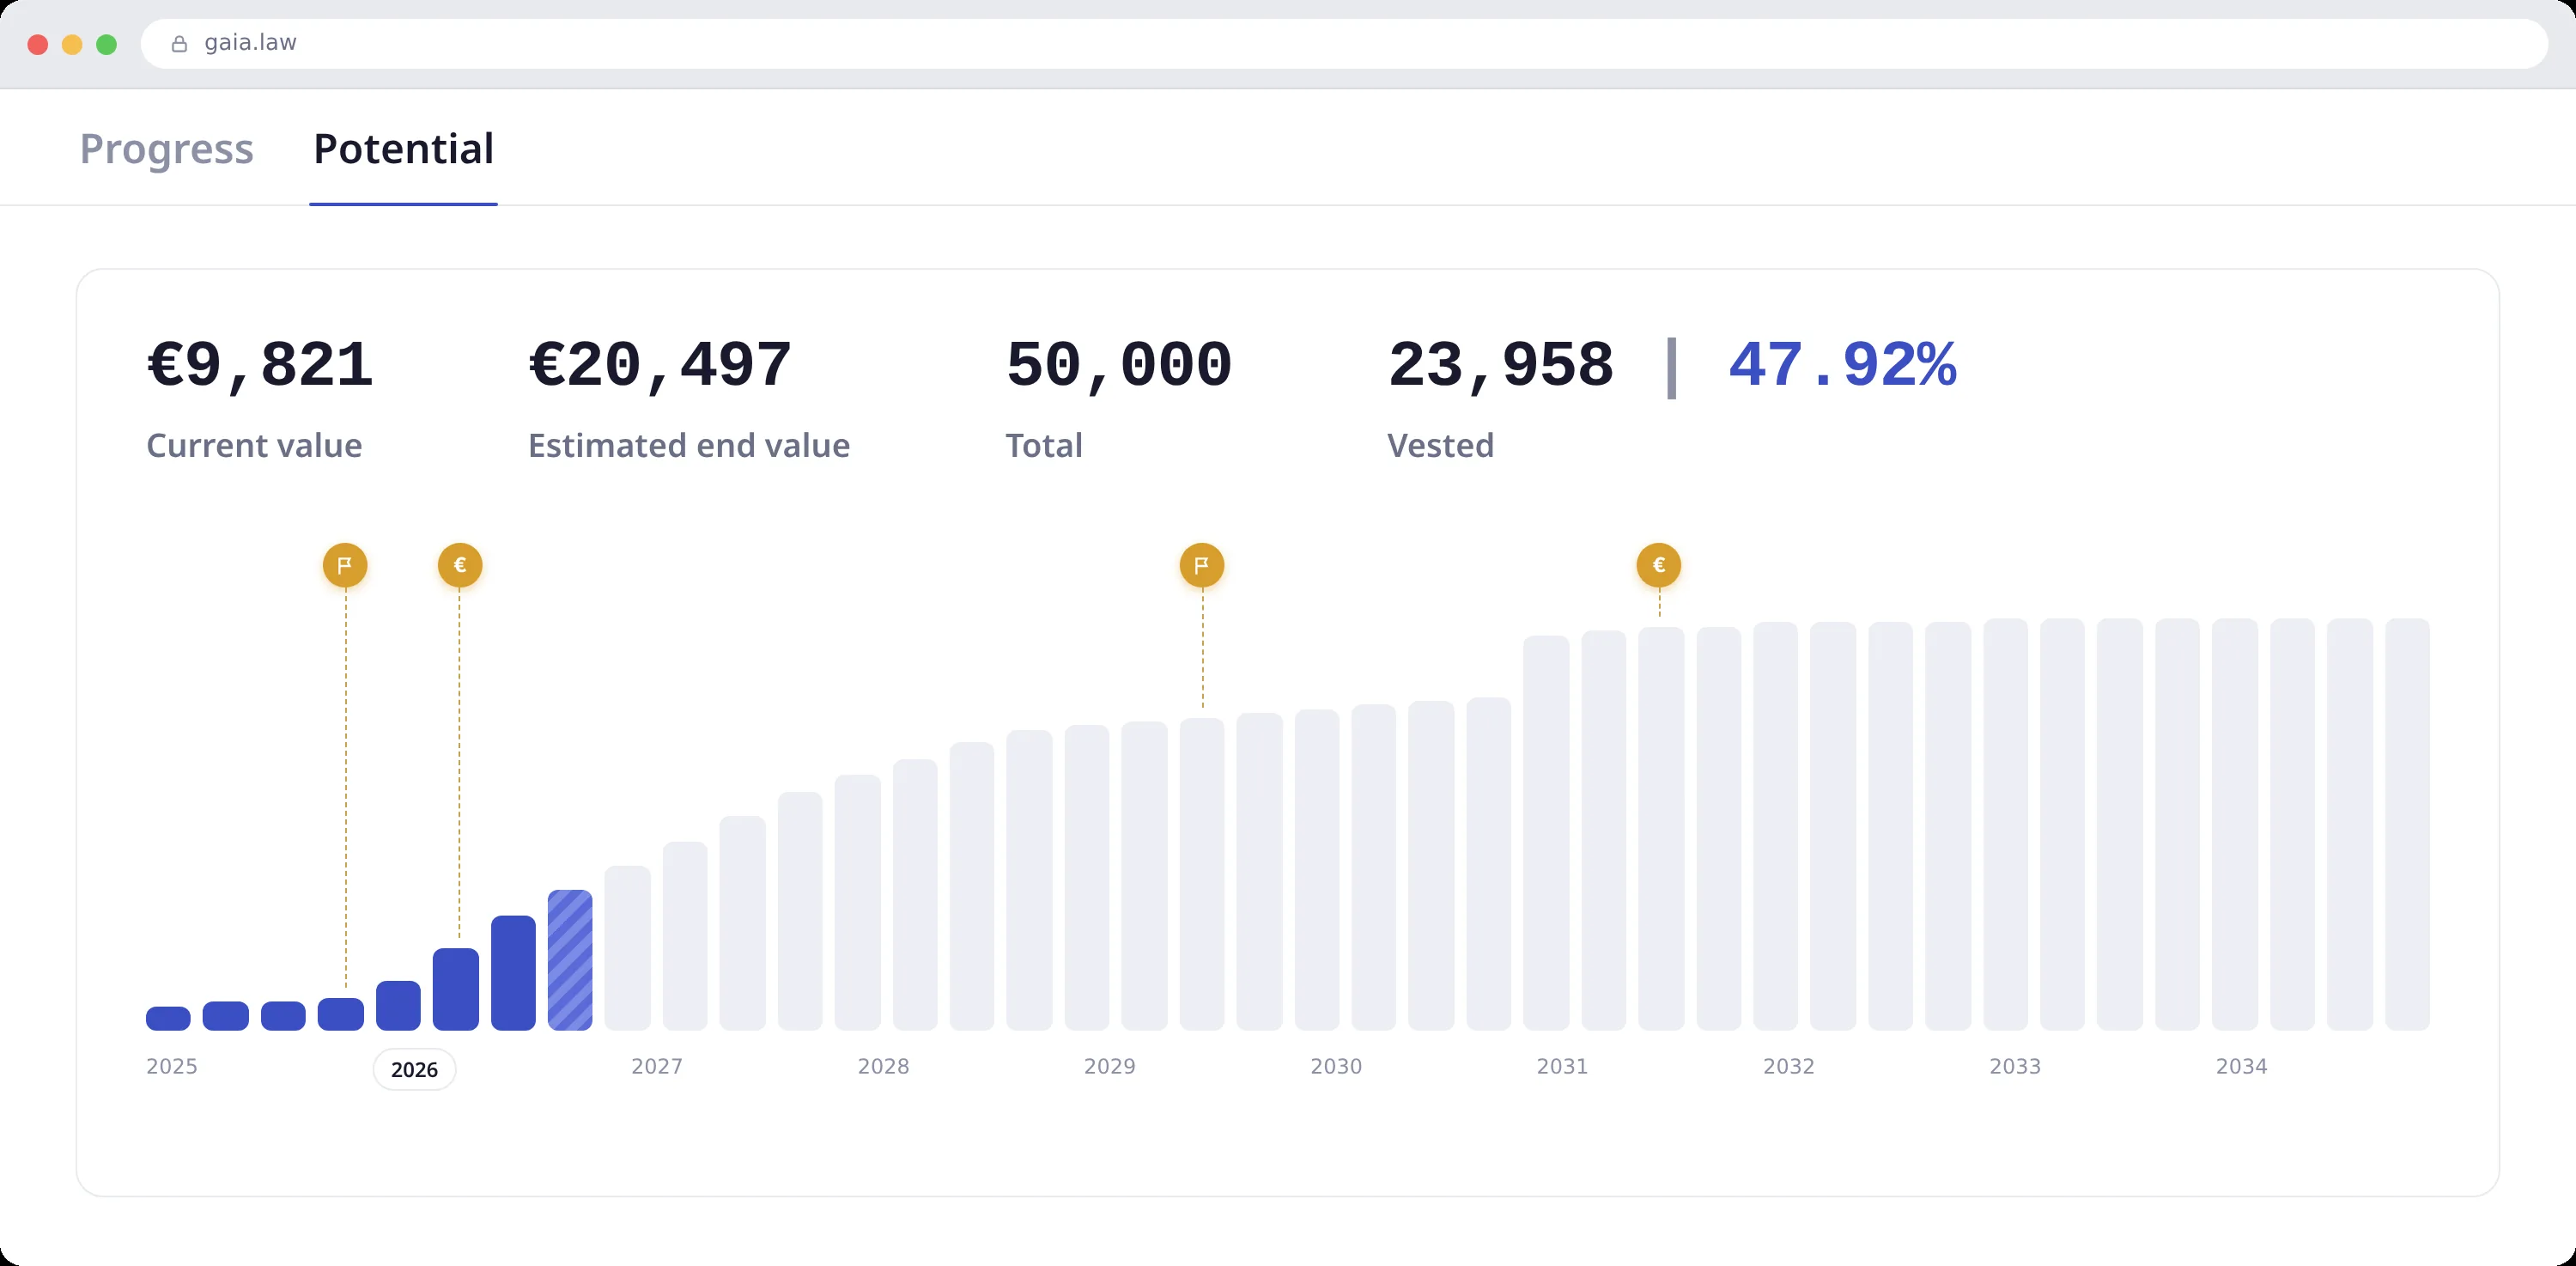Click the tallest solid blue bar

513,973
